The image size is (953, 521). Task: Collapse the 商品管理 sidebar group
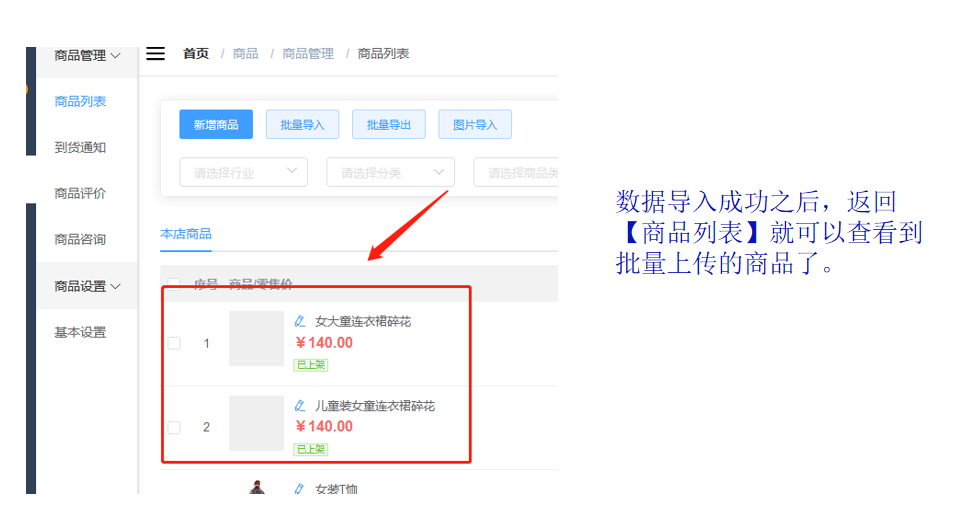pyautogui.click(x=87, y=56)
